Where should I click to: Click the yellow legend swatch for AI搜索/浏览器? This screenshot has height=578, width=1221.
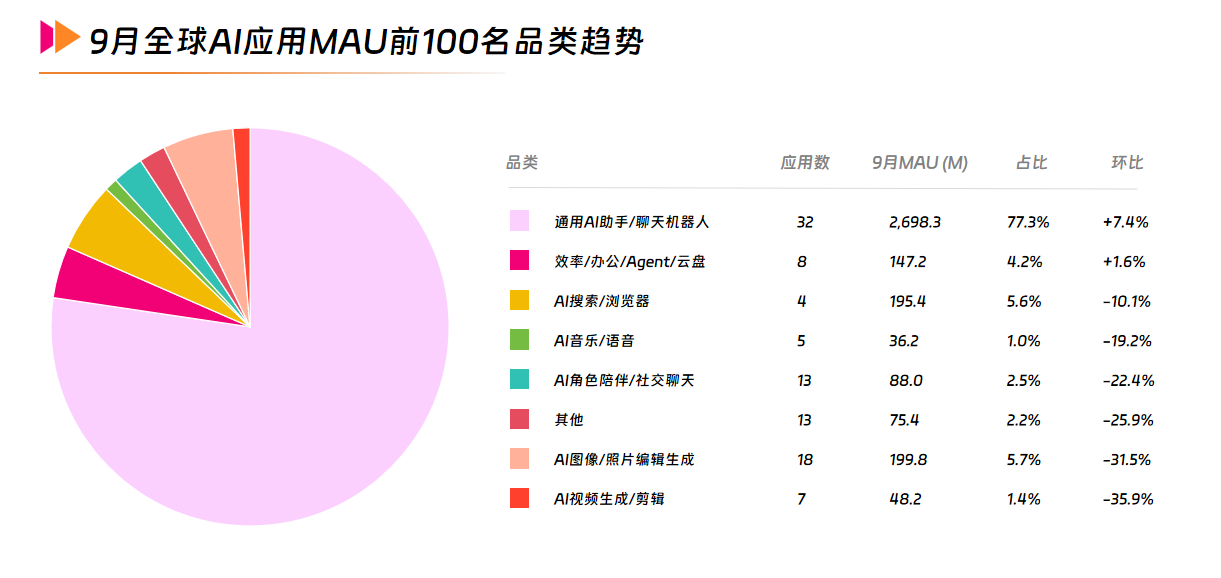[519, 300]
